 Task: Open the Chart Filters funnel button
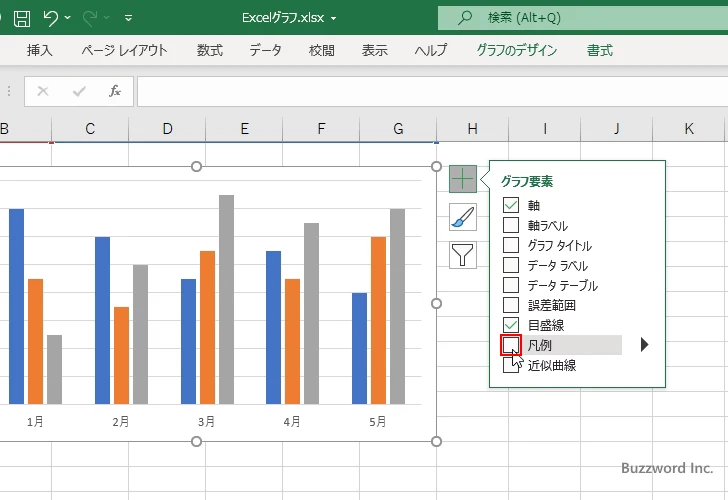click(462, 255)
